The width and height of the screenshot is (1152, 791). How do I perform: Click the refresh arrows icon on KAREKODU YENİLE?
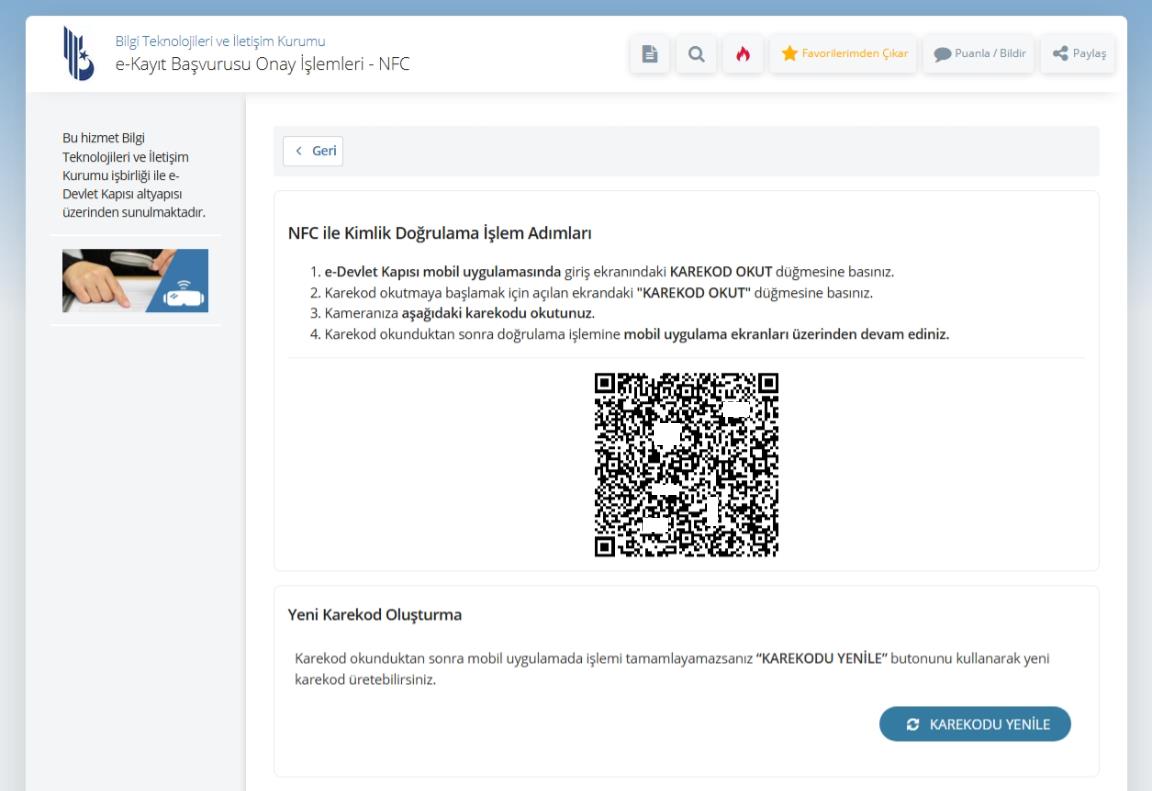[x=912, y=724]
